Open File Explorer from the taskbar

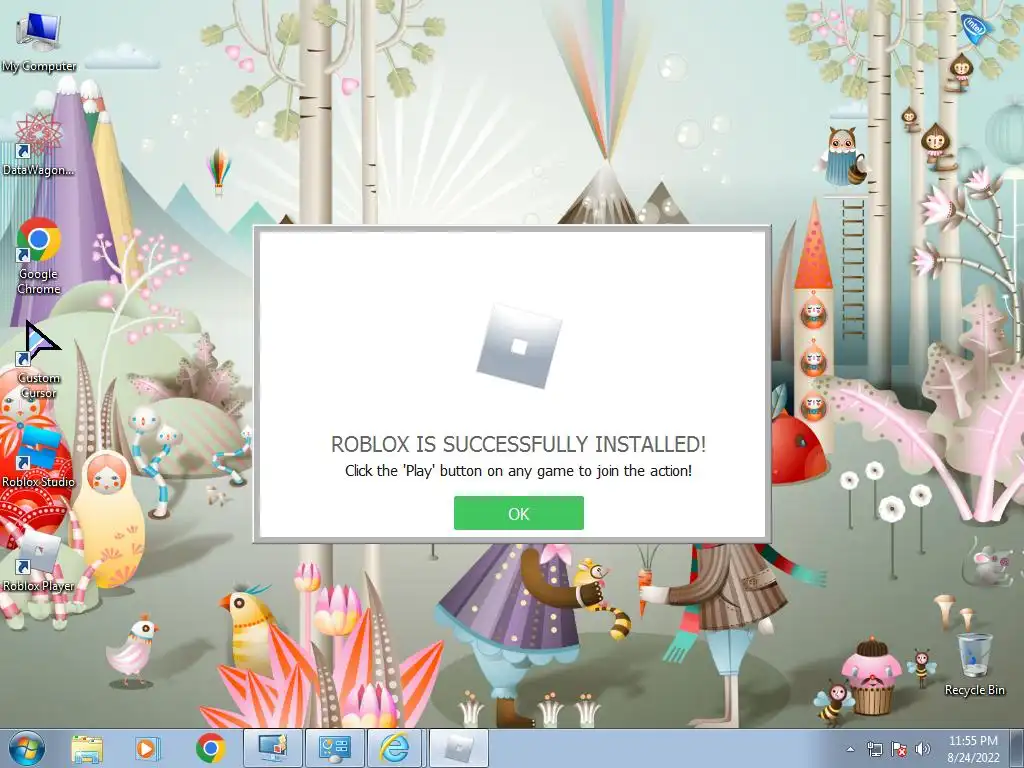pos(87,748)
